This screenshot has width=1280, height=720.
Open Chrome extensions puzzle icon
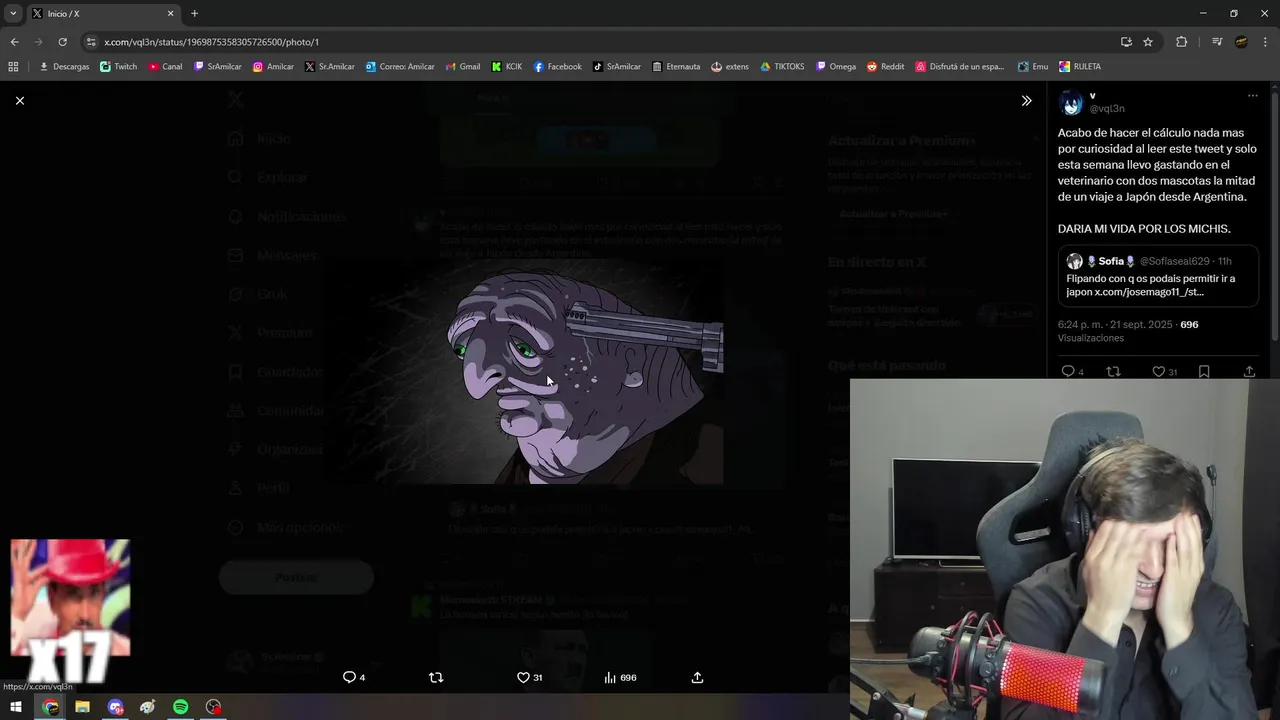click(x=1181, y=42)
